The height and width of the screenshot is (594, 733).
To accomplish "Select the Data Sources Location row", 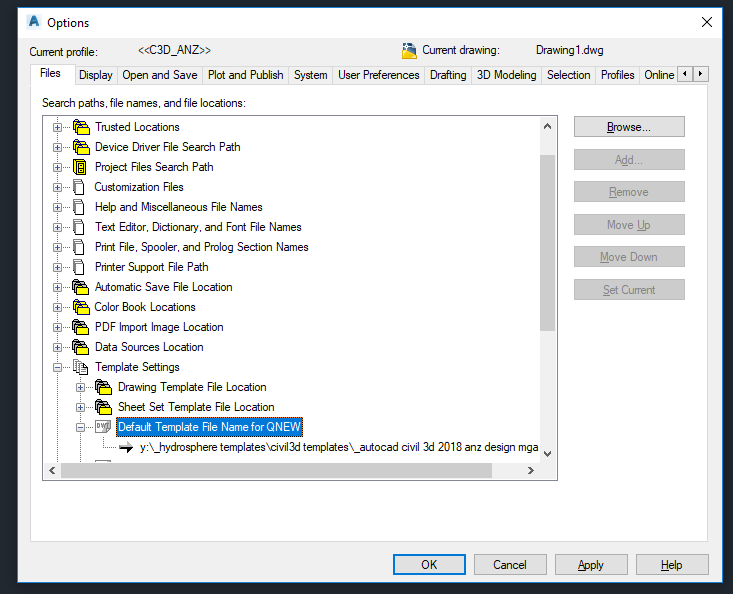I will pyautogui.click(x=149, y=347).
